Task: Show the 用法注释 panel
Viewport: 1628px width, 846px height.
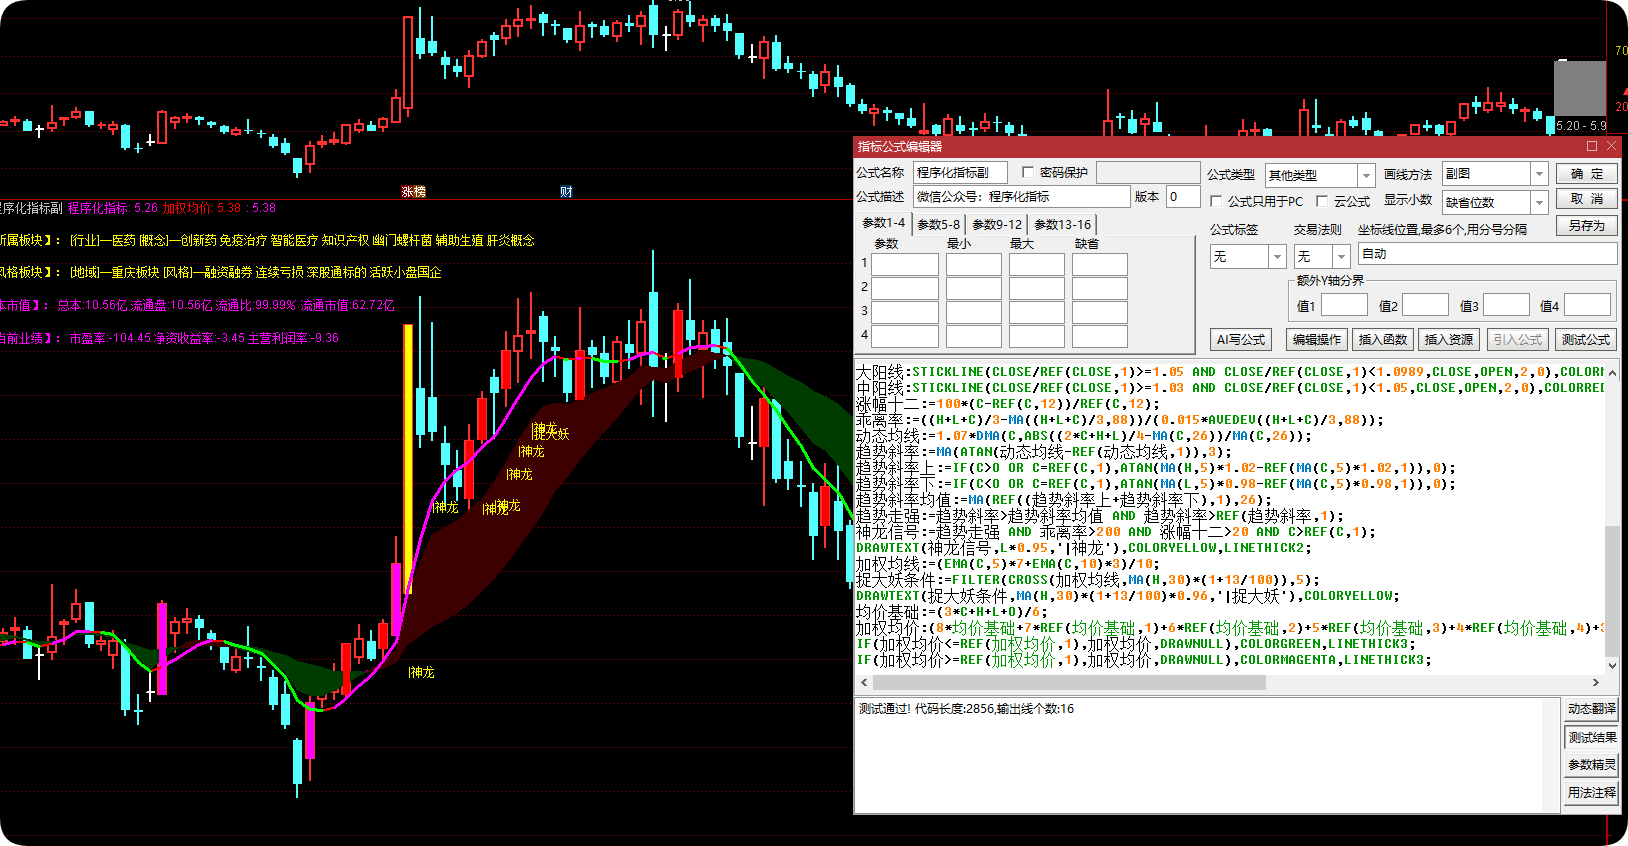Action: pyautogui.click(x=1591, y=793)
